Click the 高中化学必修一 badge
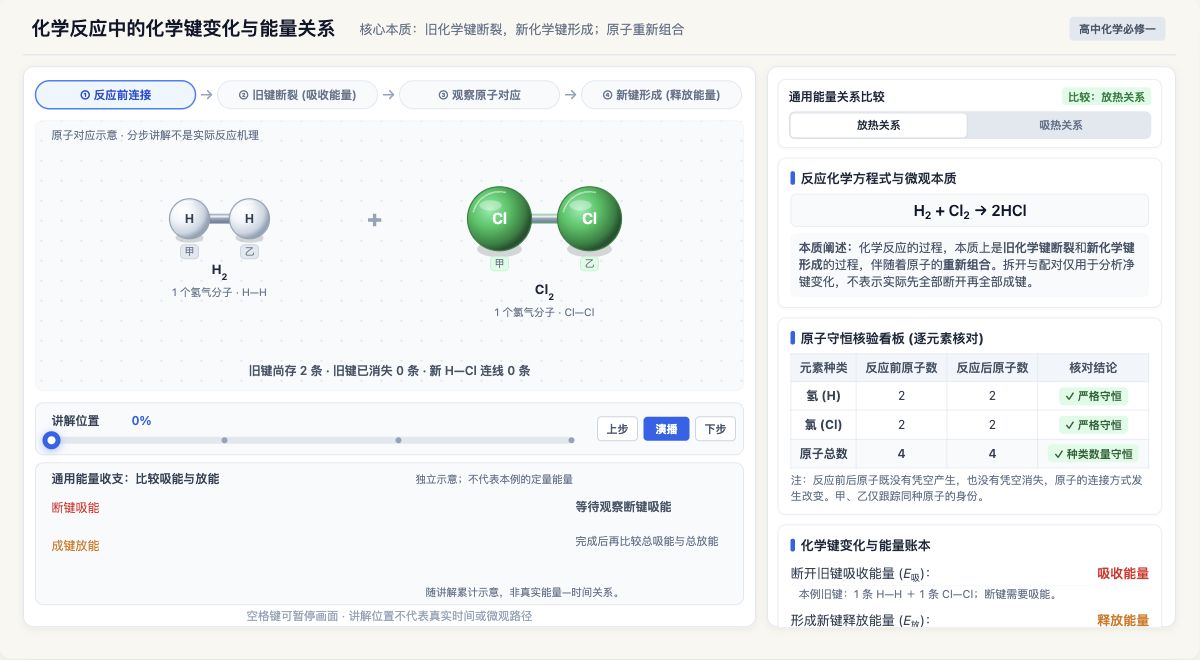1200x660 pixels. (1117, 29)
